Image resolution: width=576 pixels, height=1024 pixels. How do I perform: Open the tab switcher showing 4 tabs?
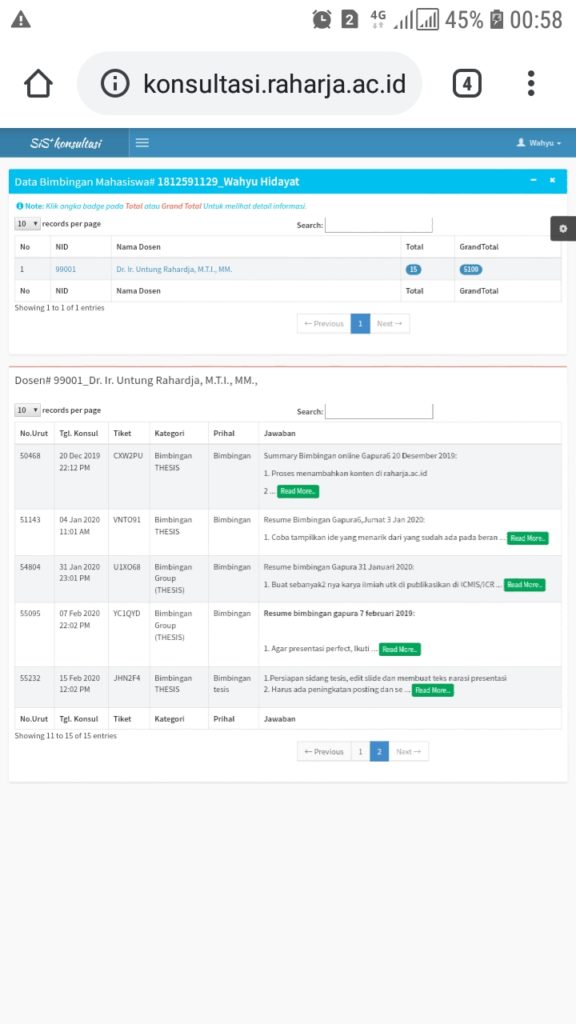click(x=467, y=84)
